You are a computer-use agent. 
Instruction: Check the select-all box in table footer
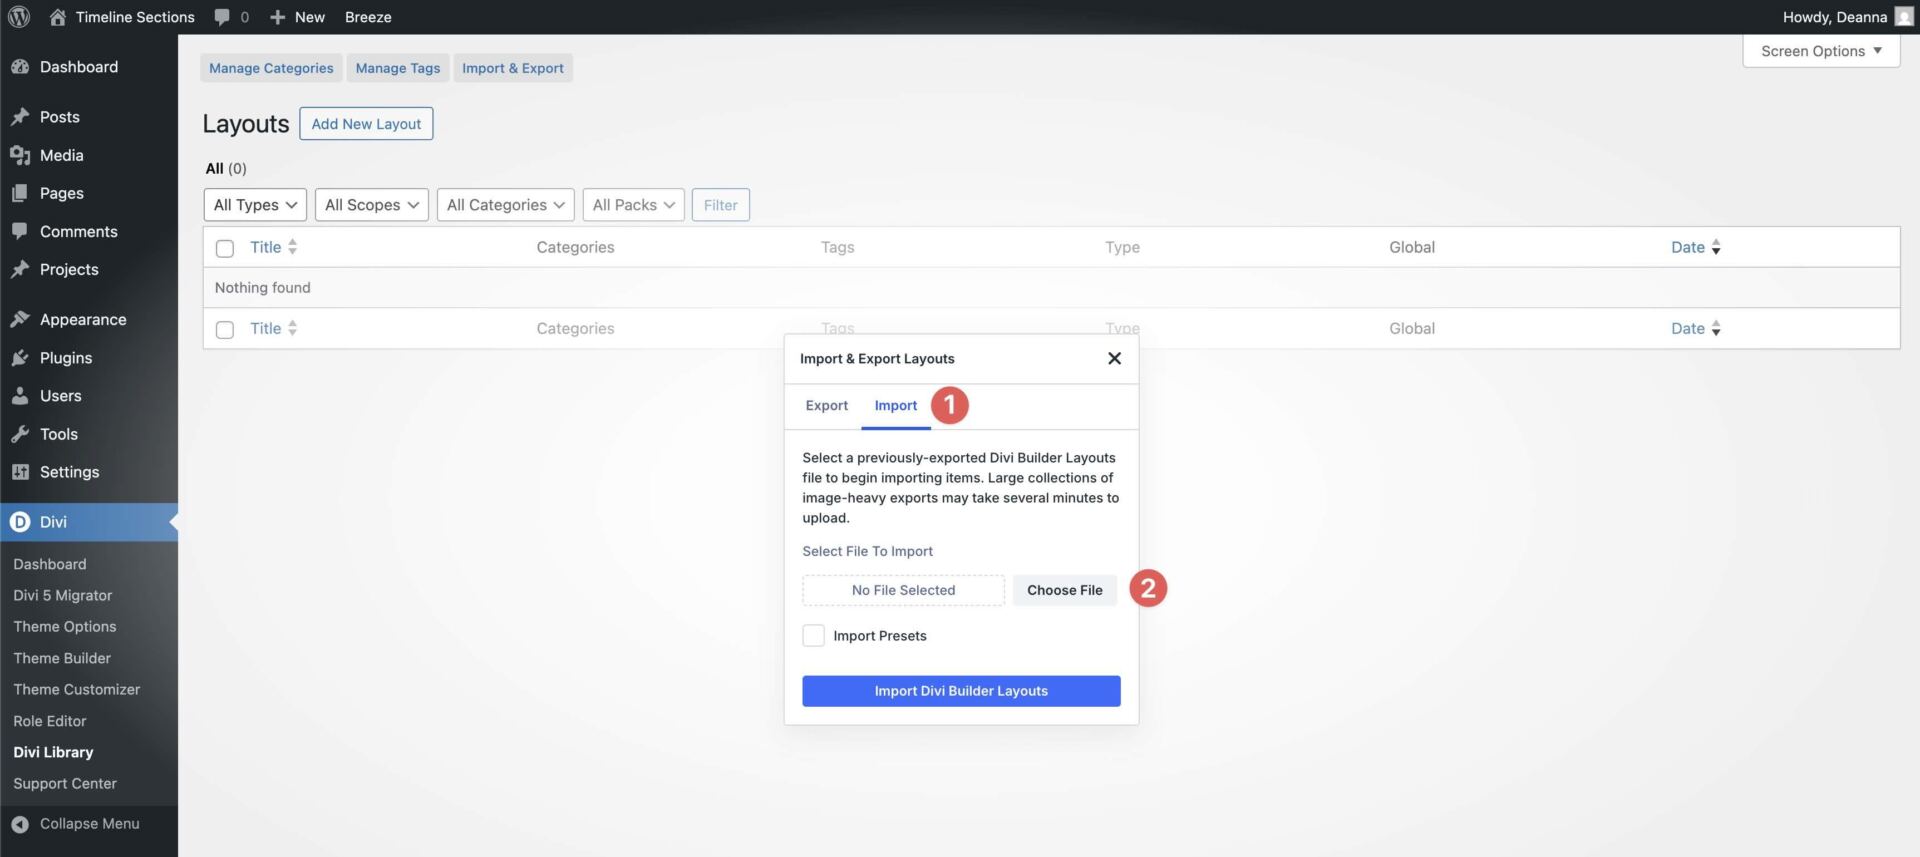tap(225, 329)
